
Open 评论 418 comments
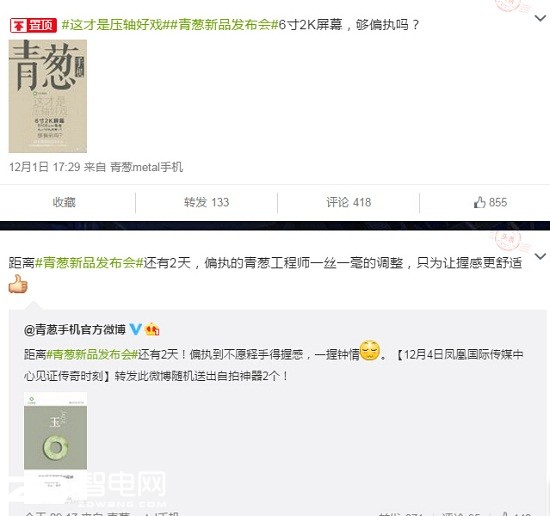349,202
